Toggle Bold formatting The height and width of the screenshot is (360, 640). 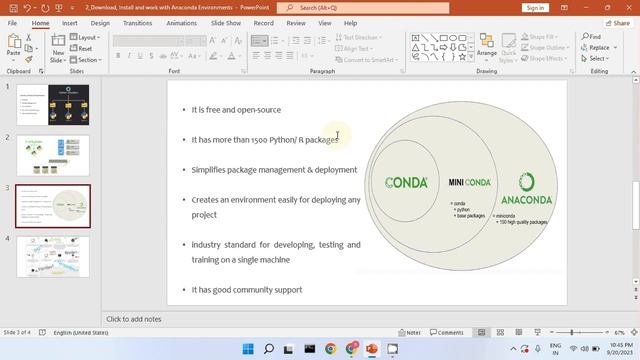pos(118,56)
